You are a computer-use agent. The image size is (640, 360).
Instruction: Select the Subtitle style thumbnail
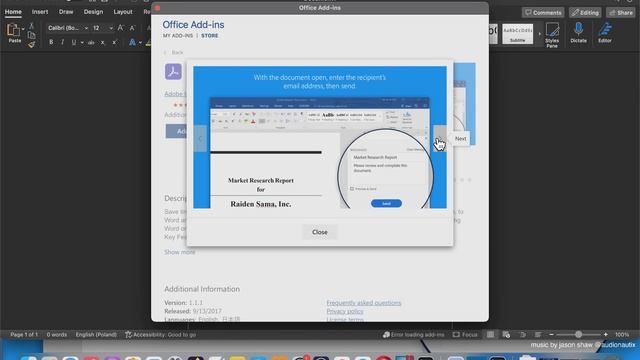pyautogui.click(x=518, y=33)
